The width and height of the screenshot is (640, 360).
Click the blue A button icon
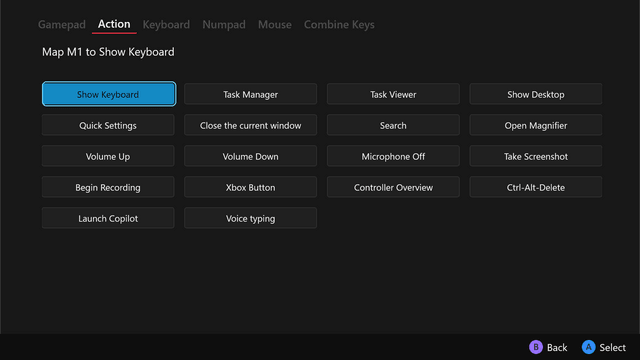click(589, 347)
